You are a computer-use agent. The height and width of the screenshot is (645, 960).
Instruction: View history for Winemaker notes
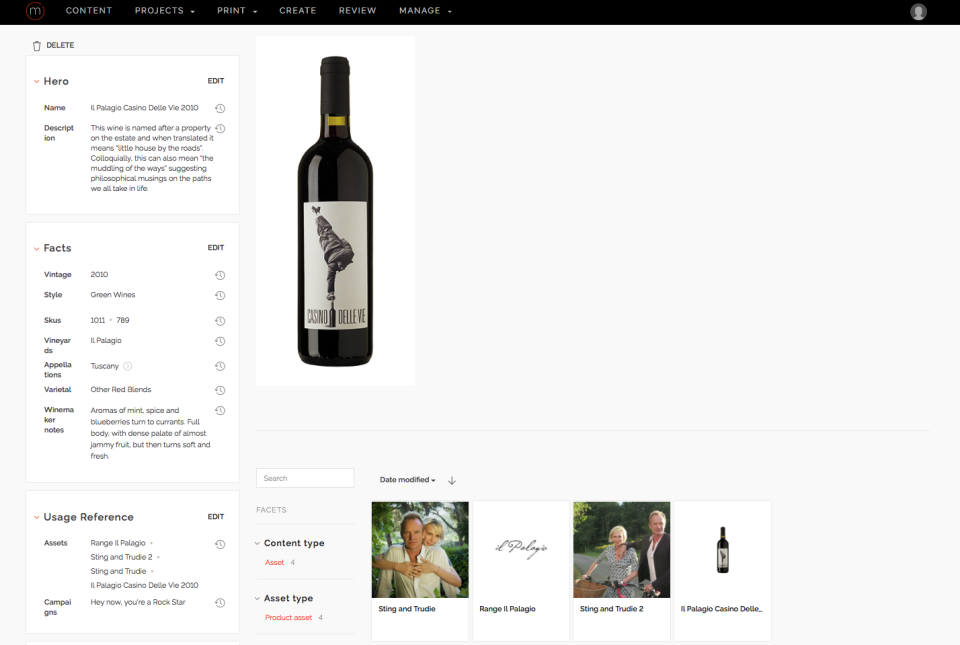click(x=220, y=411)
